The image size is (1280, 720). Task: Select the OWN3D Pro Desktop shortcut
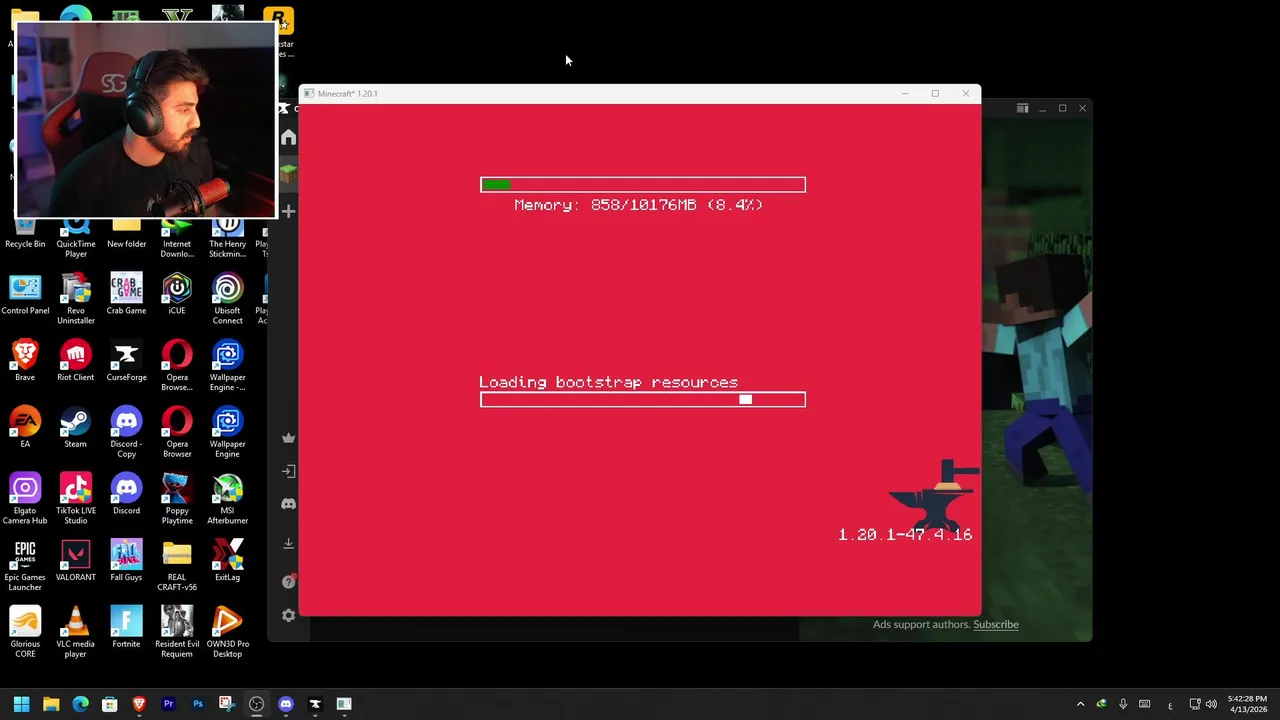point(227,632)
